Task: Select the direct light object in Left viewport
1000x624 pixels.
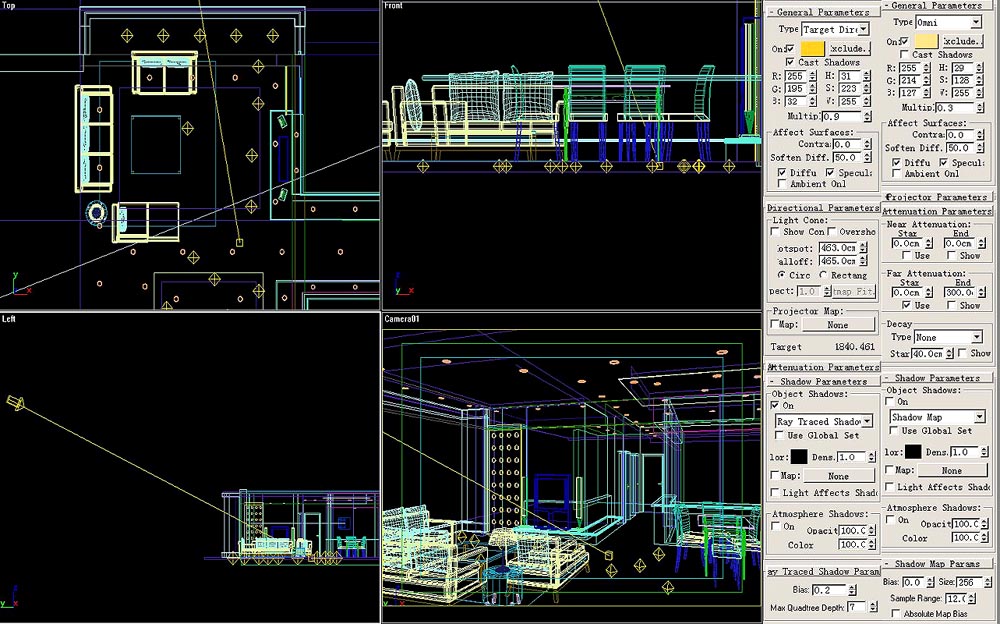Action: point(15,403)
